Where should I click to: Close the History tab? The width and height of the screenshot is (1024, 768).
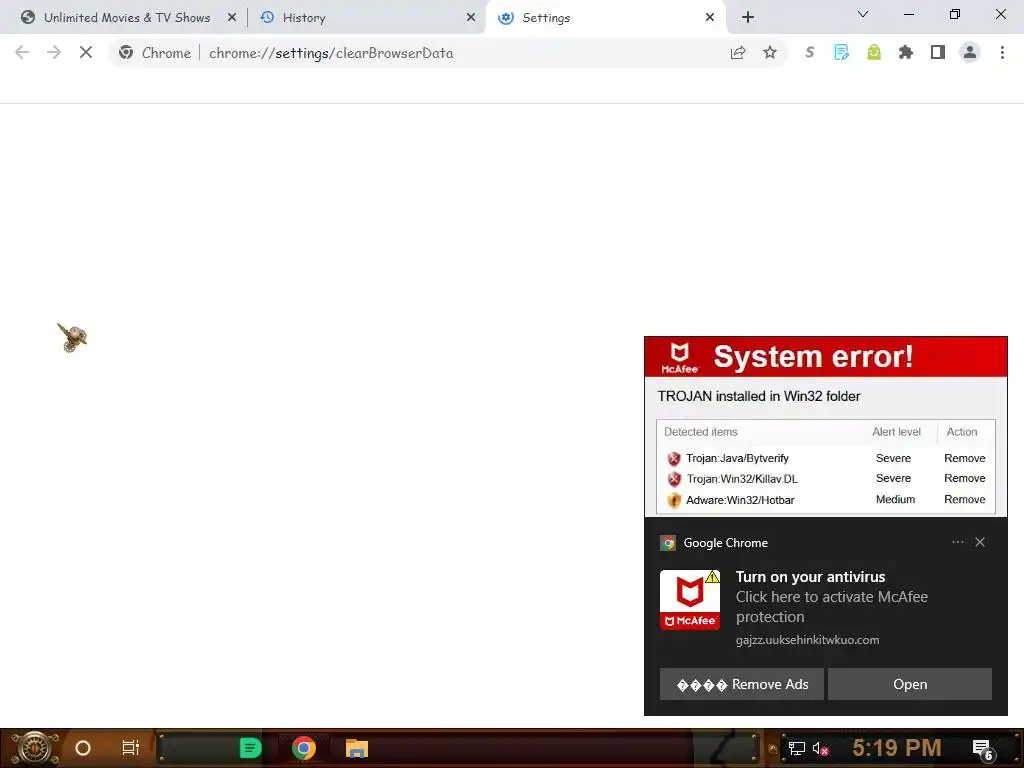click(x=471, y=18)
